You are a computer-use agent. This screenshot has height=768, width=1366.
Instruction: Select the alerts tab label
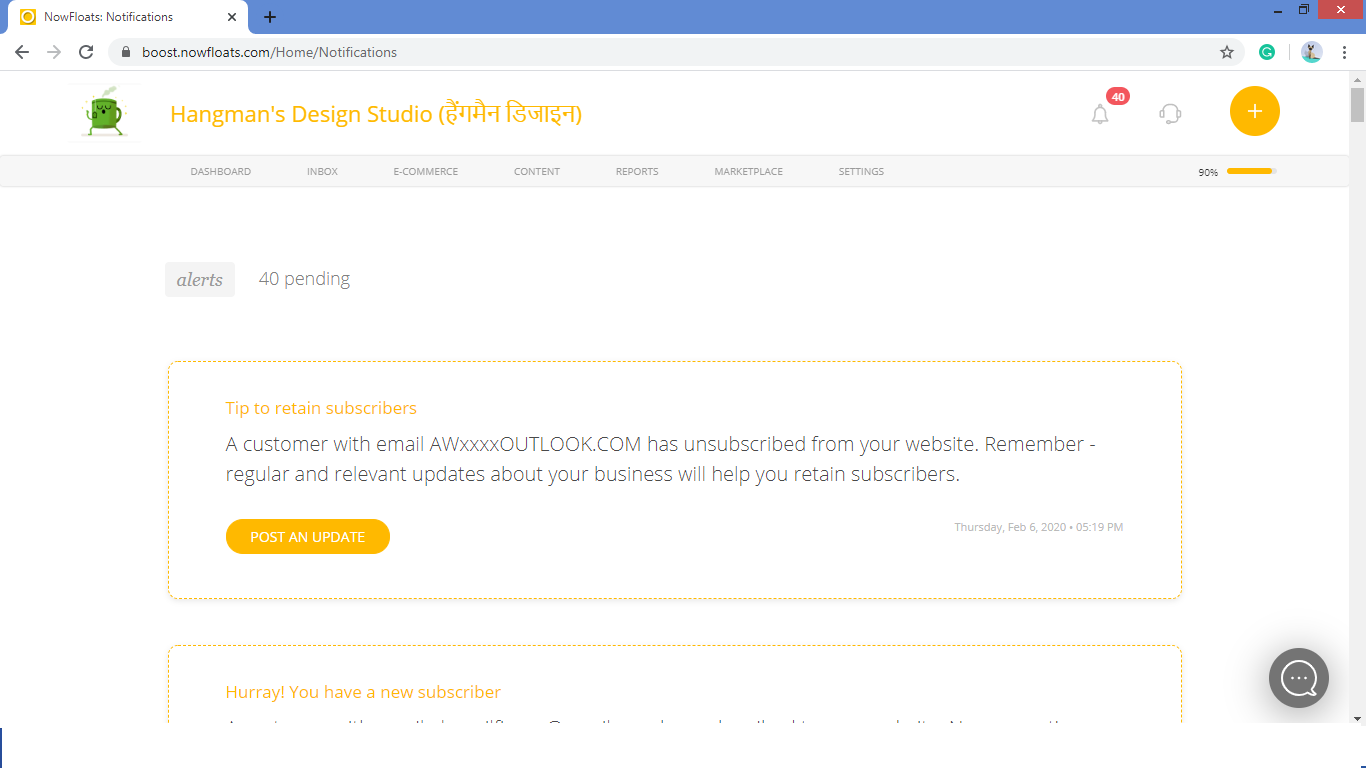(200, 280)
